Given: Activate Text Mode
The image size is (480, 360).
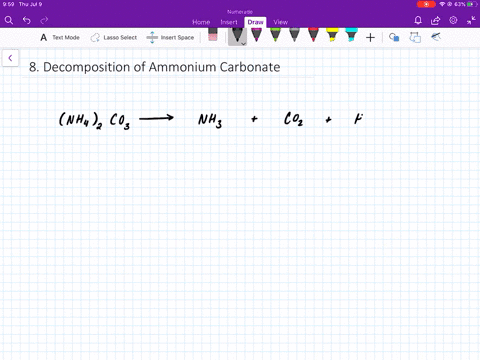Looking at the screenshot, I should (60, 38).
